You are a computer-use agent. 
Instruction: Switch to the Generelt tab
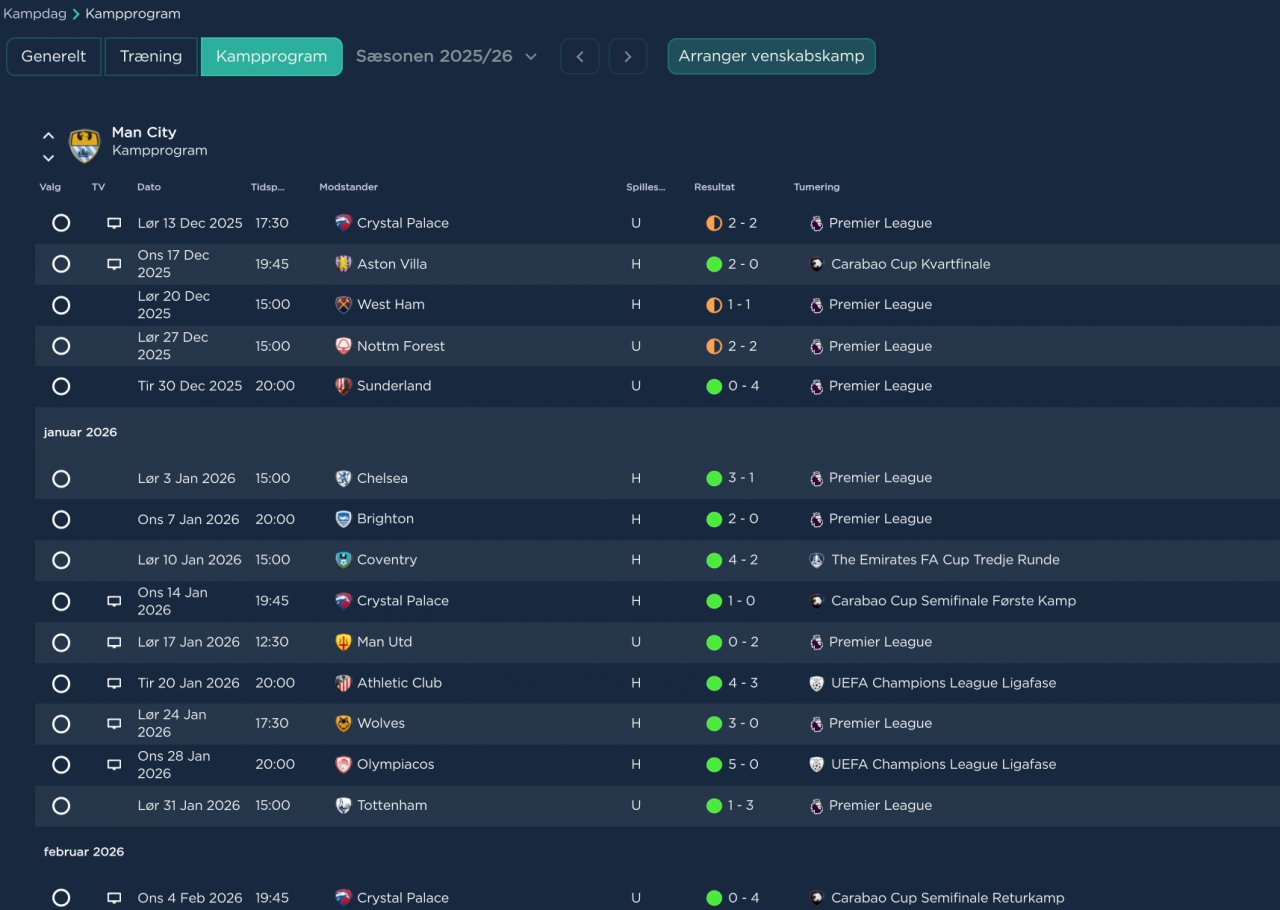[x=54, y=56]
